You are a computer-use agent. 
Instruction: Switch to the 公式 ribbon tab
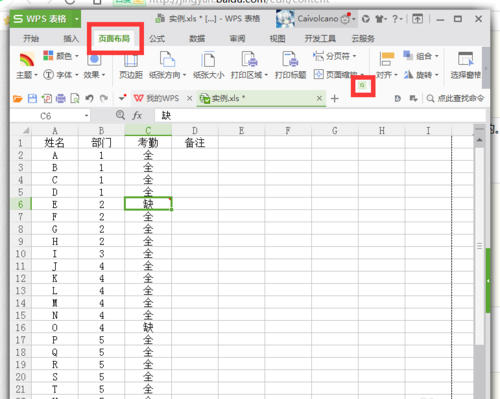click(157, 39)
